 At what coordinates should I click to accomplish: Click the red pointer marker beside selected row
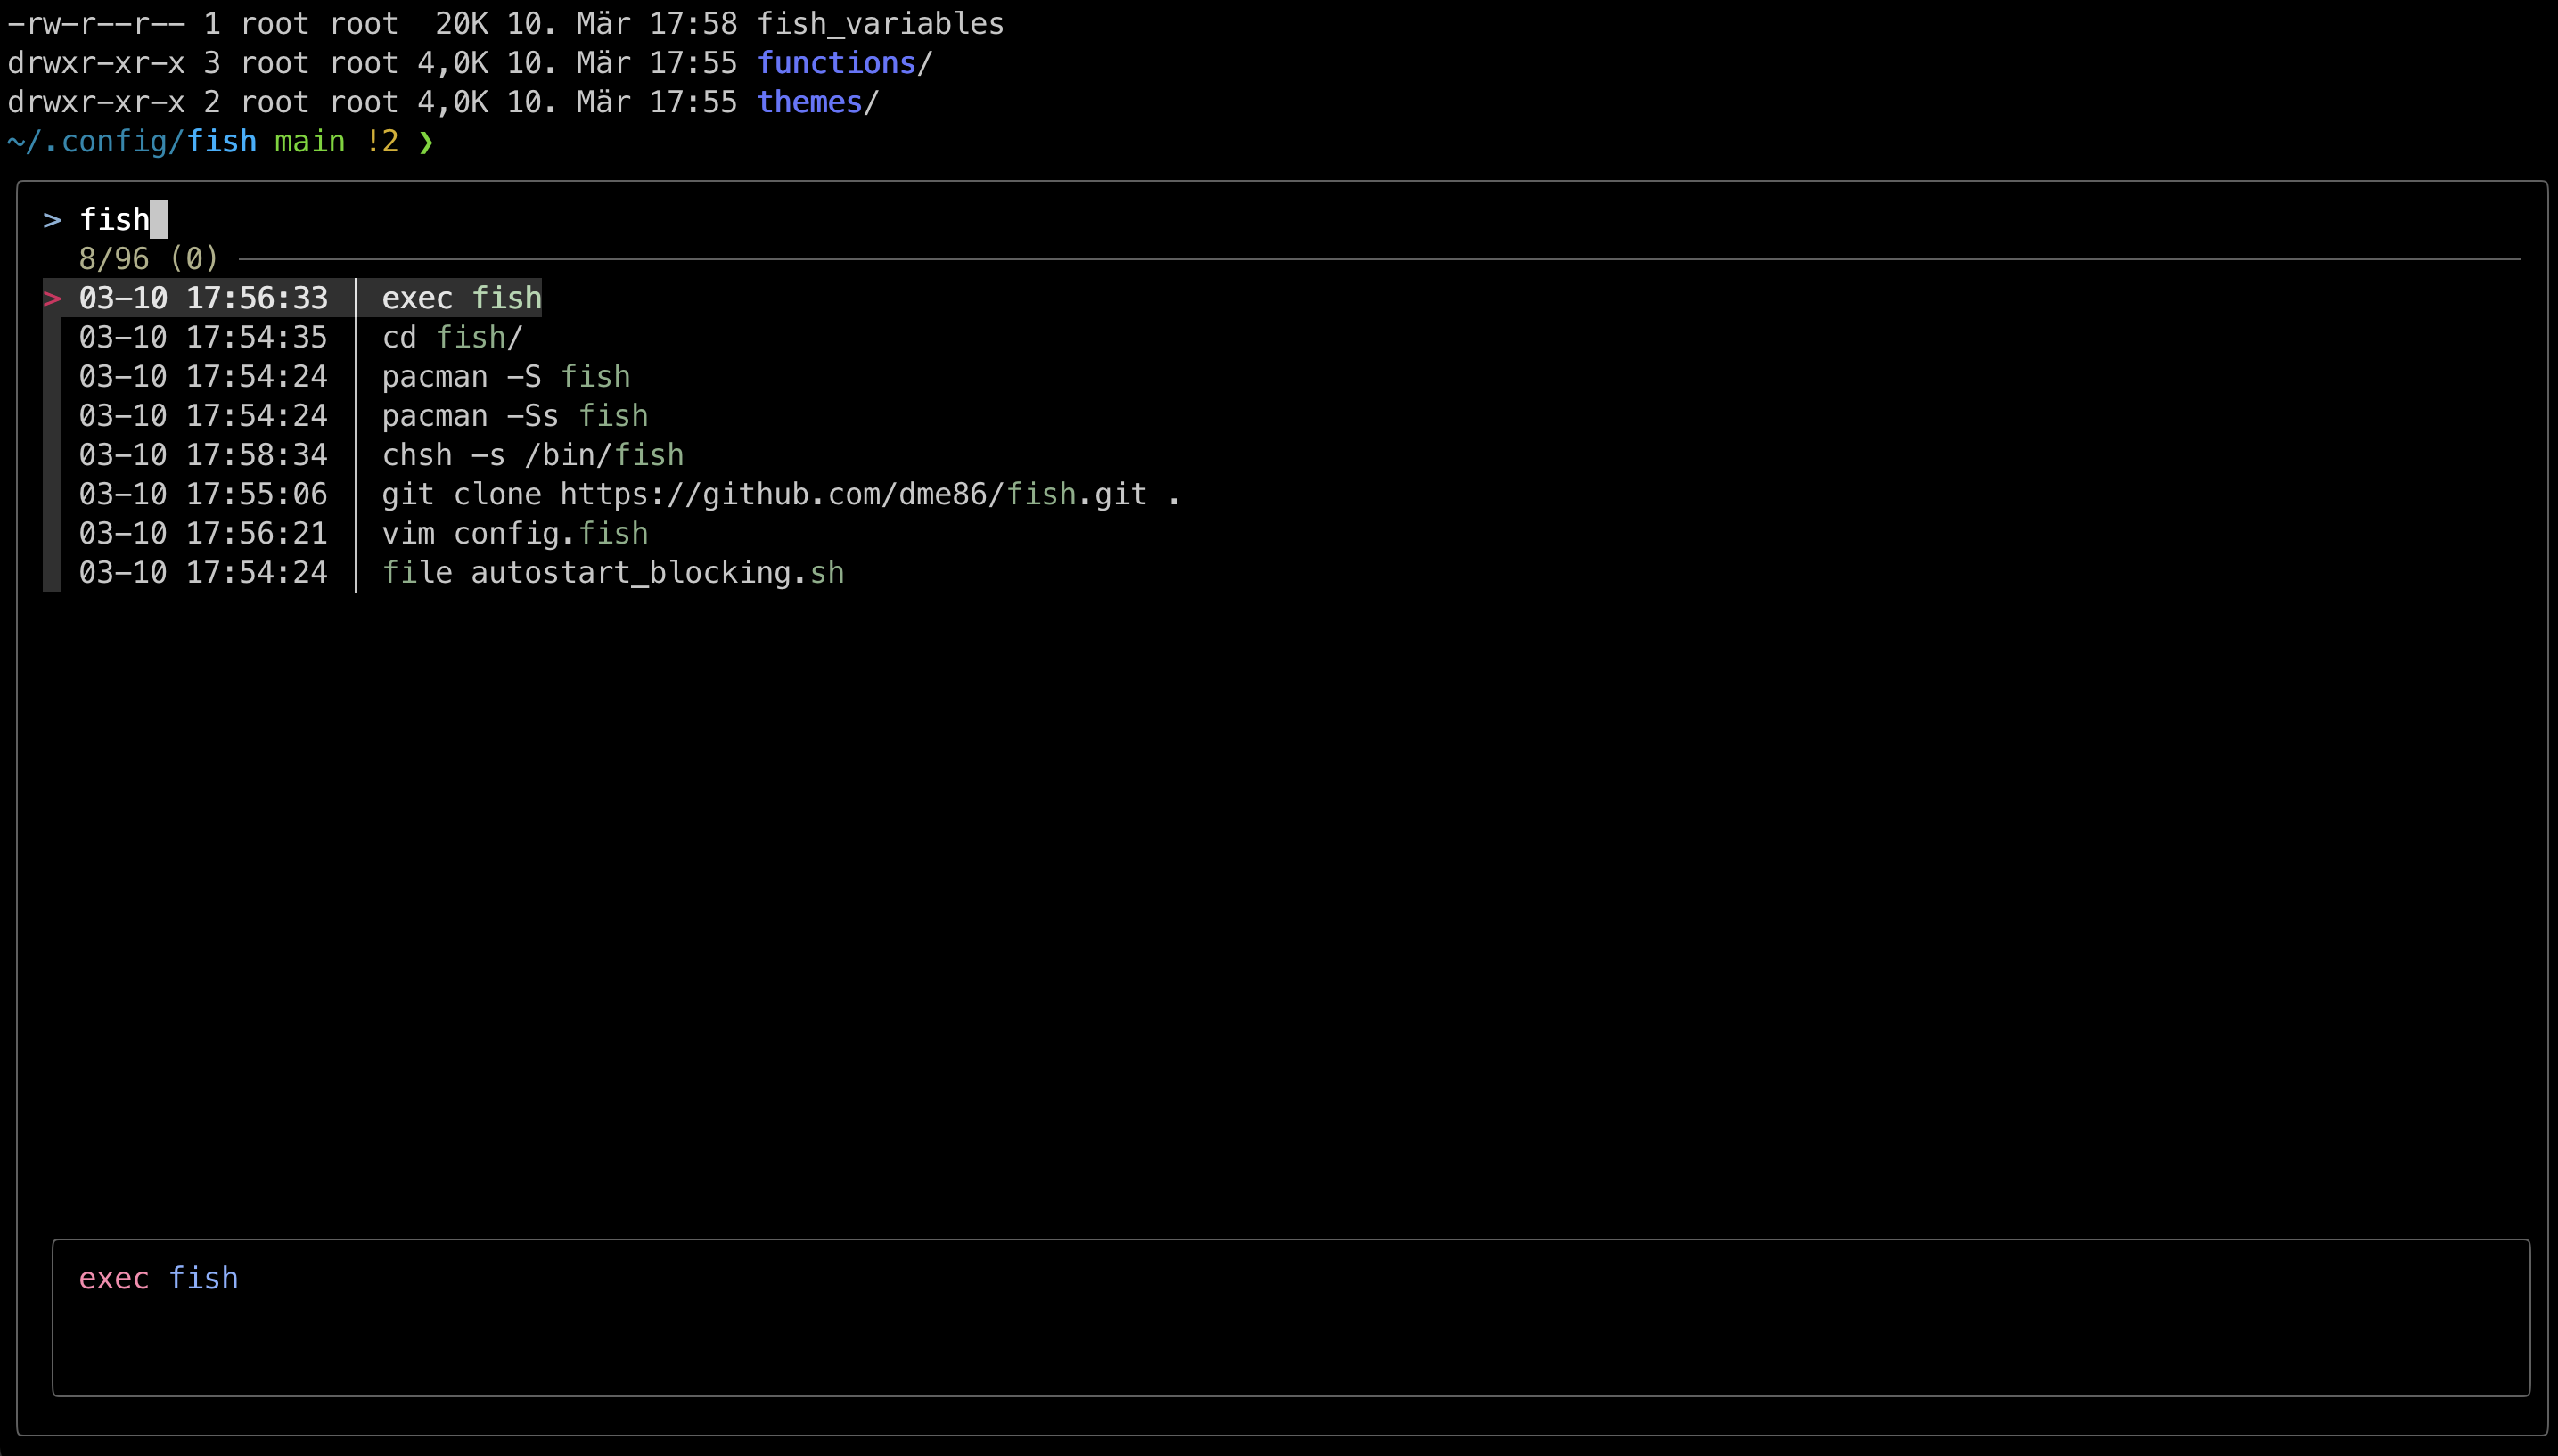[x=52, y=298]
